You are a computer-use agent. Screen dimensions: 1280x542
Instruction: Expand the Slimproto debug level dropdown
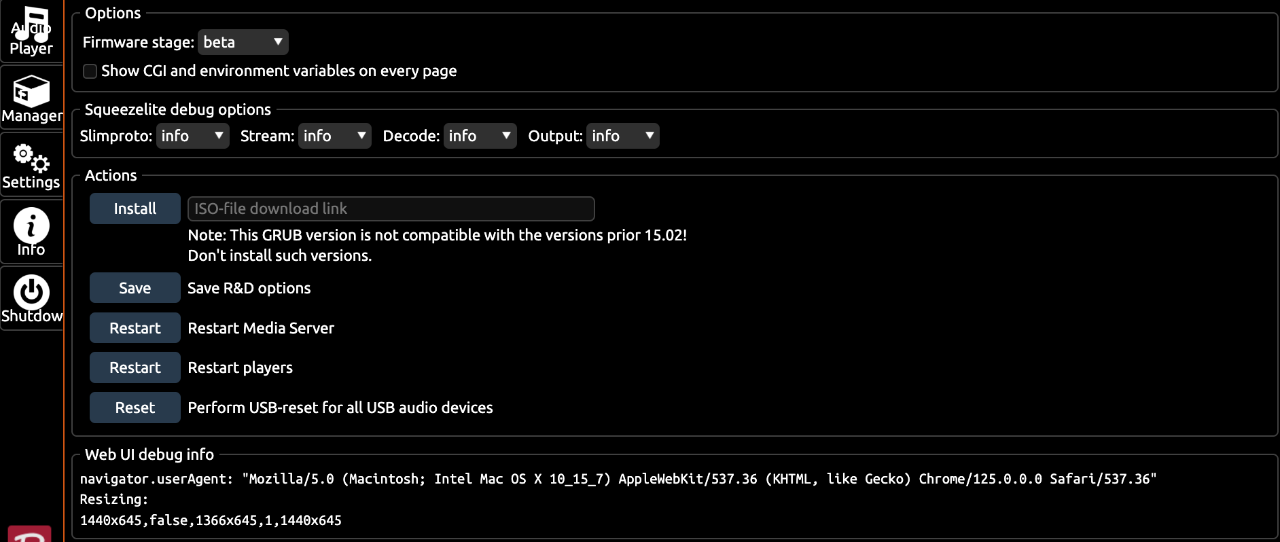193,136
